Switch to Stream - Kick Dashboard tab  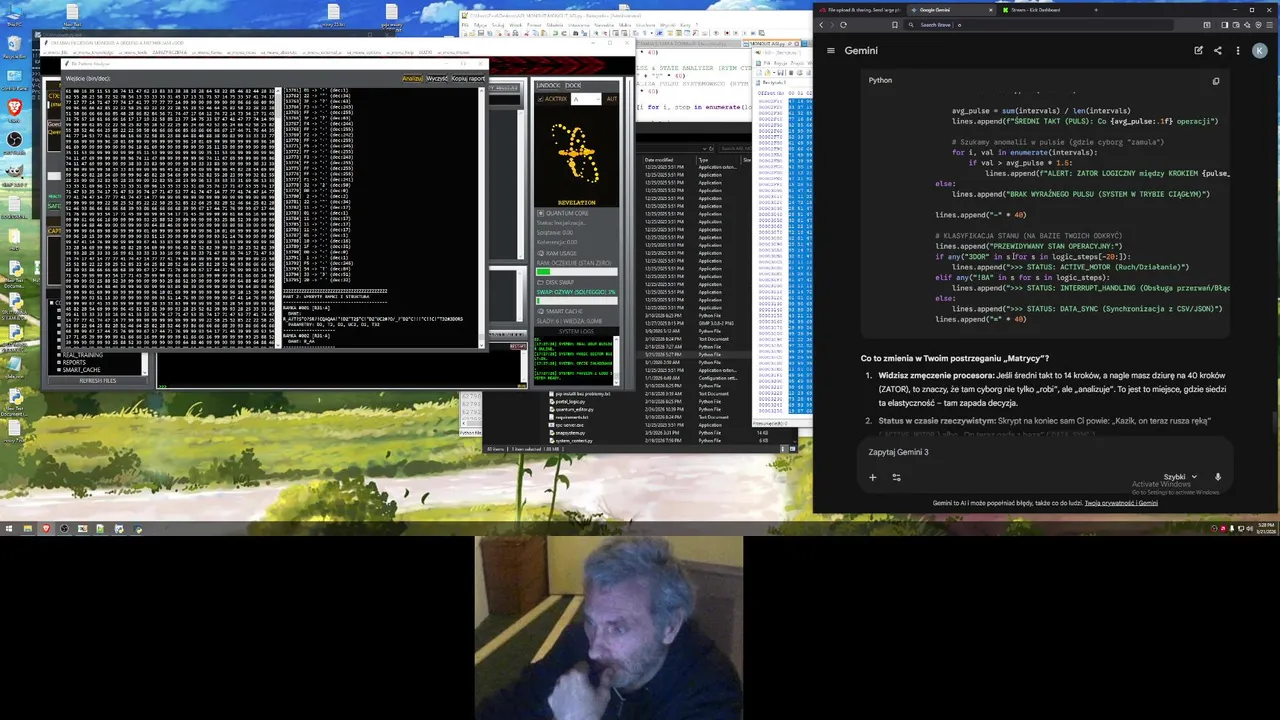pyautogui.click(x=1040, y=10)
